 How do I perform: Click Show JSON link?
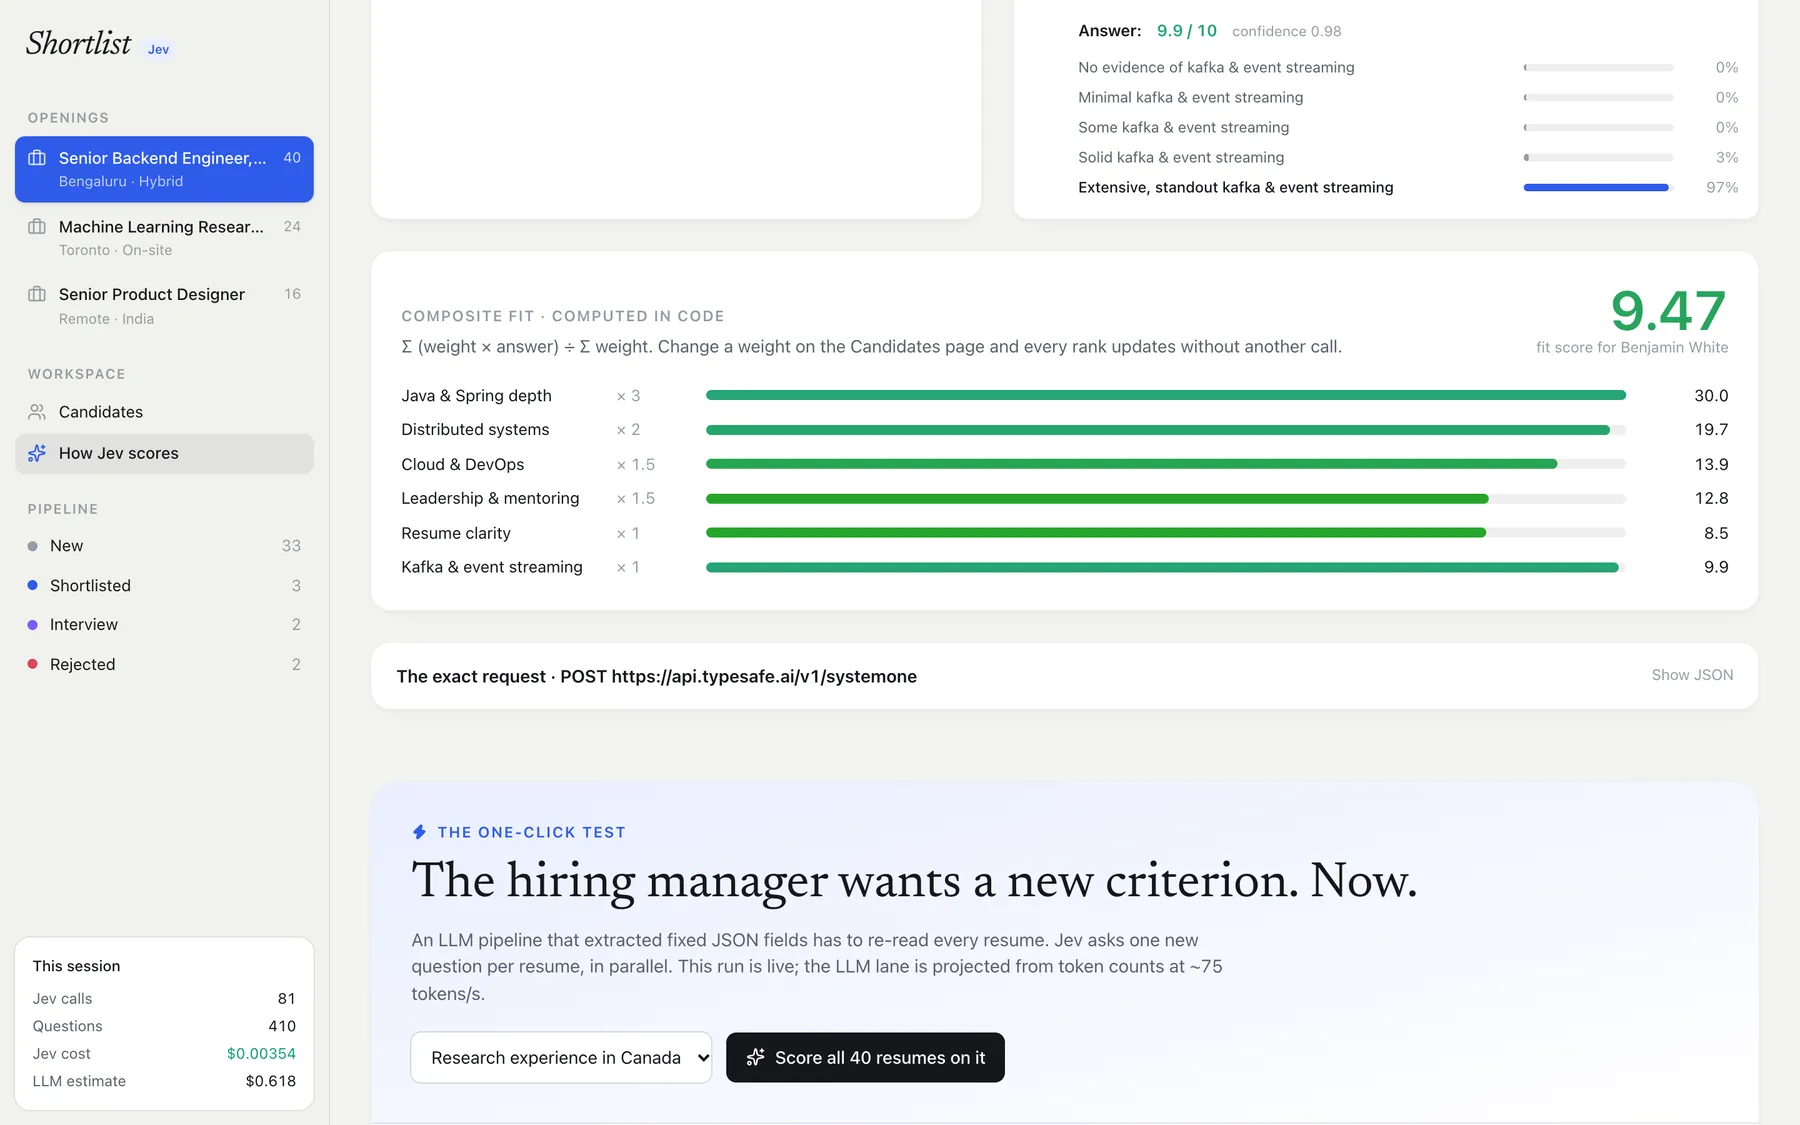pyautogui.click(x=1692, y=675)
